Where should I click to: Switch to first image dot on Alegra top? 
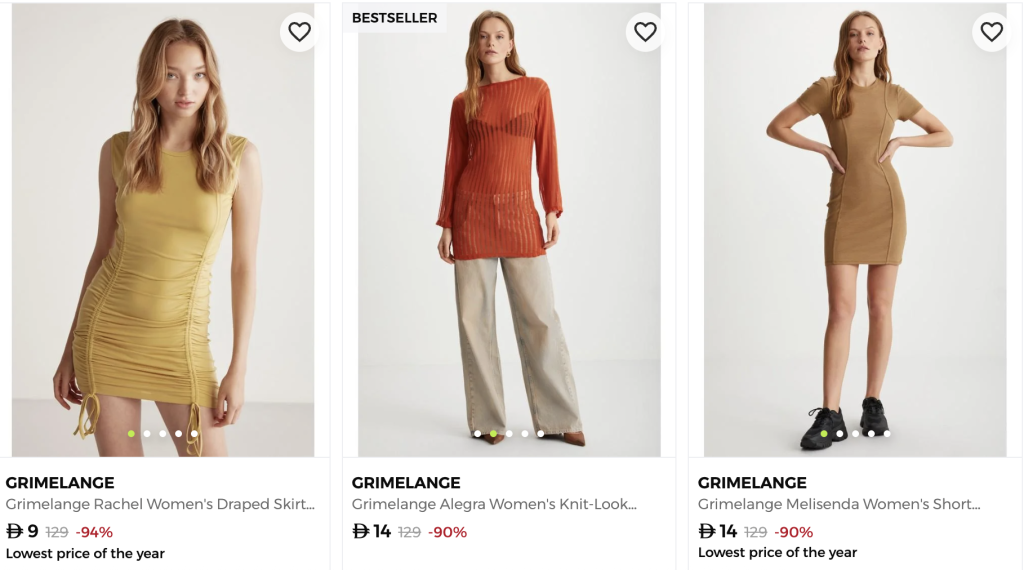tap(477, 434)
